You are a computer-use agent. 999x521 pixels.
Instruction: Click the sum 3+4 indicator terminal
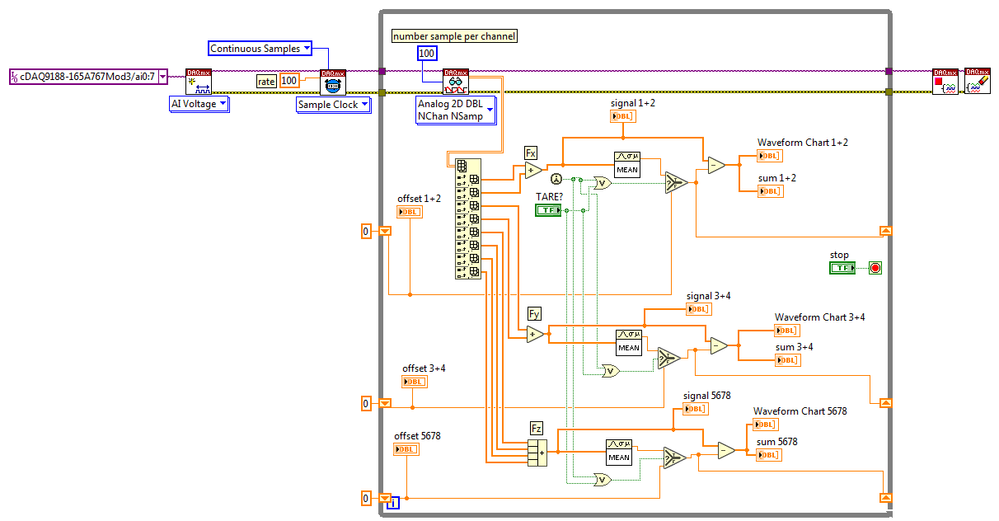pyautogui.click(x=788, y=360)
